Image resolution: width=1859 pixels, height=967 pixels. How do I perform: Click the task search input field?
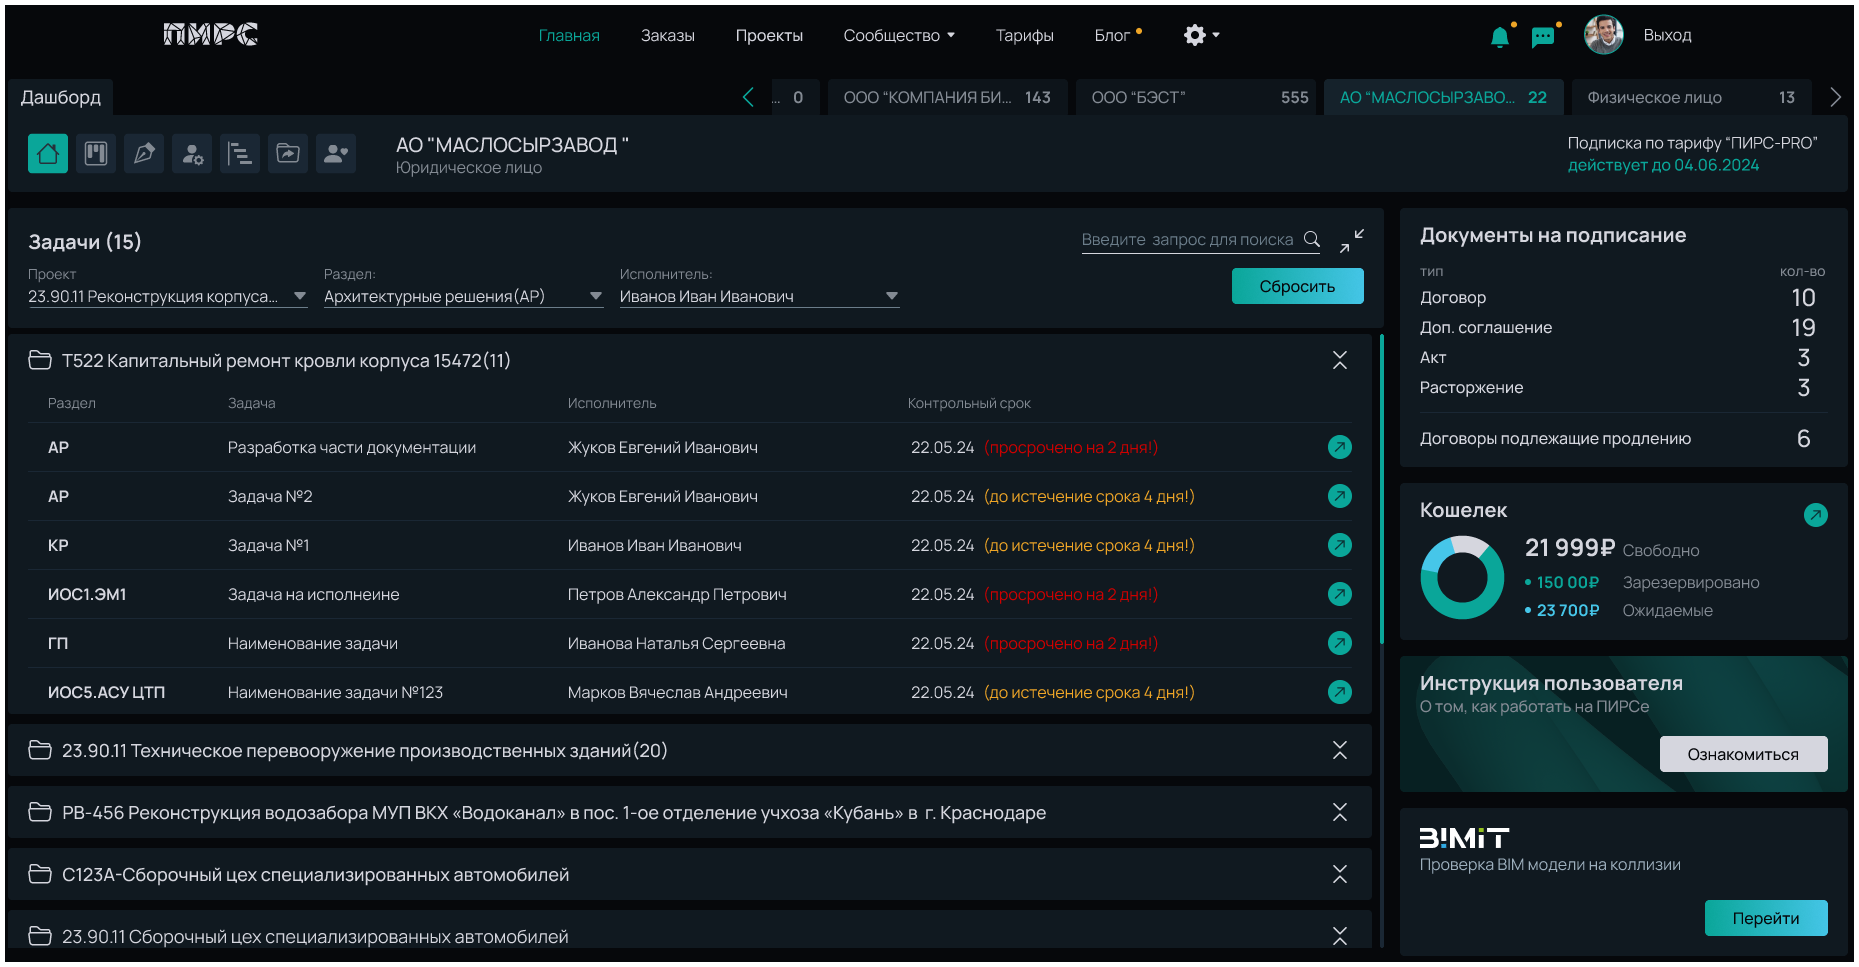(x=1187, y=240)
